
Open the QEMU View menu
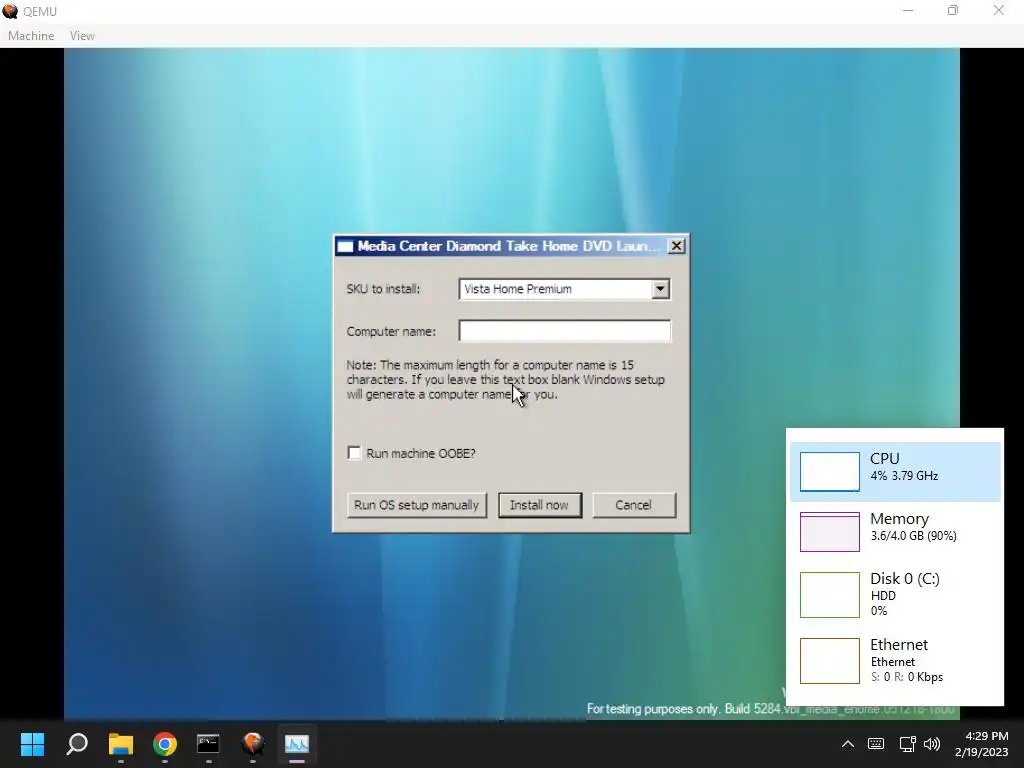coord(82,36)
